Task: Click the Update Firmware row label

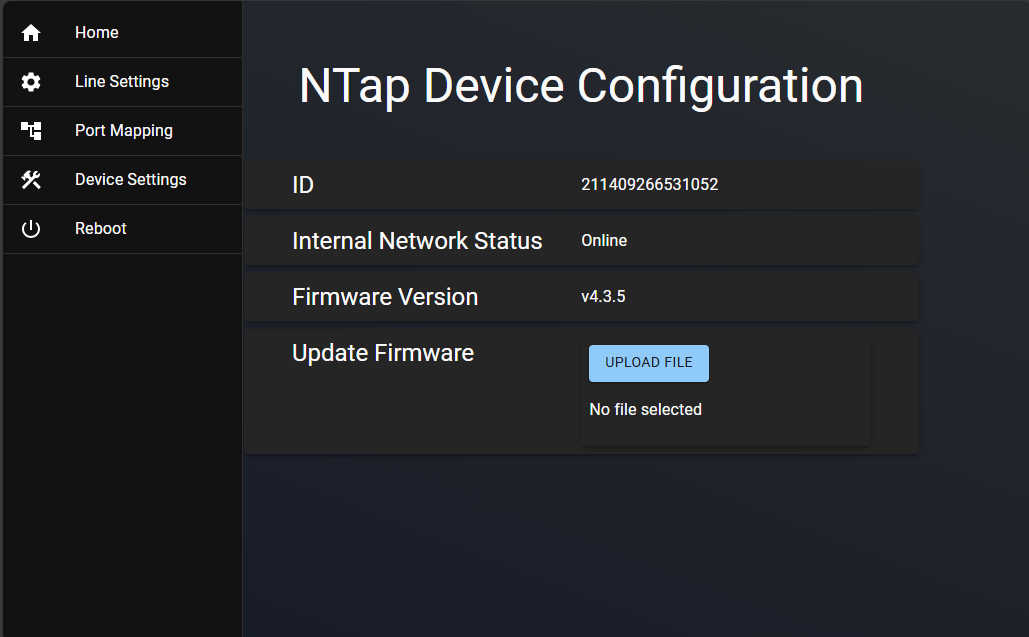Action: tap(383, 353)
